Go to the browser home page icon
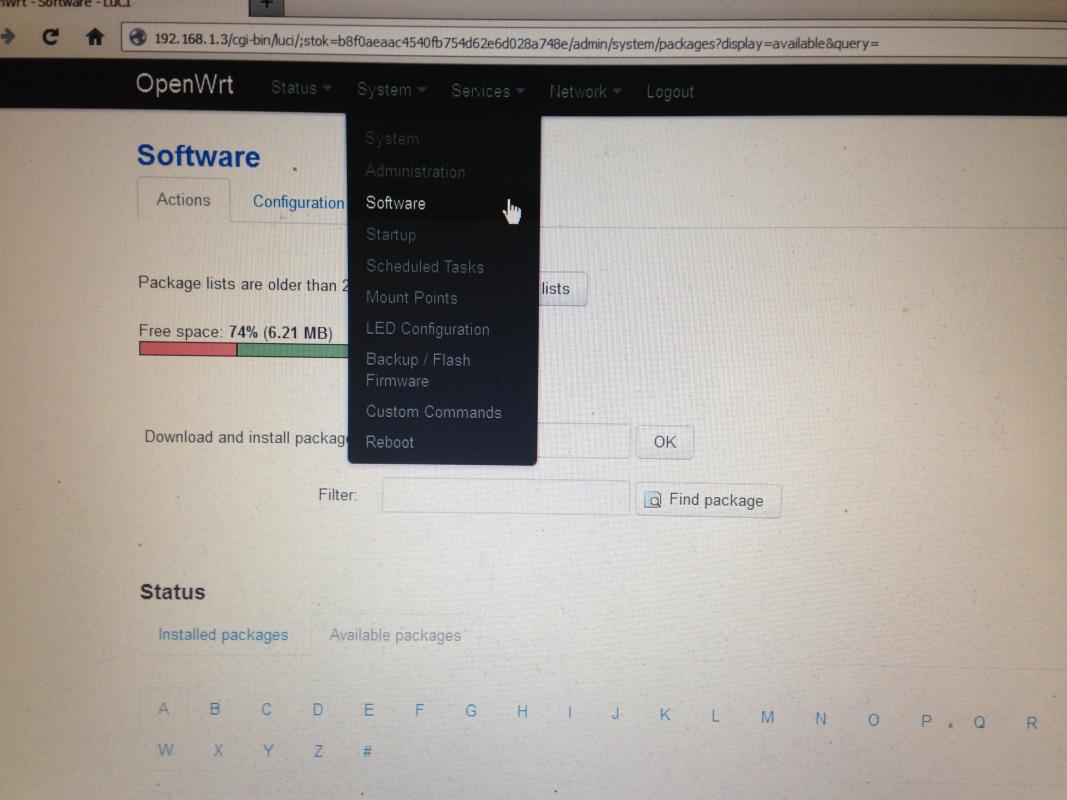Viewport: 1067px width, 800px height. [x=95, y=36]
